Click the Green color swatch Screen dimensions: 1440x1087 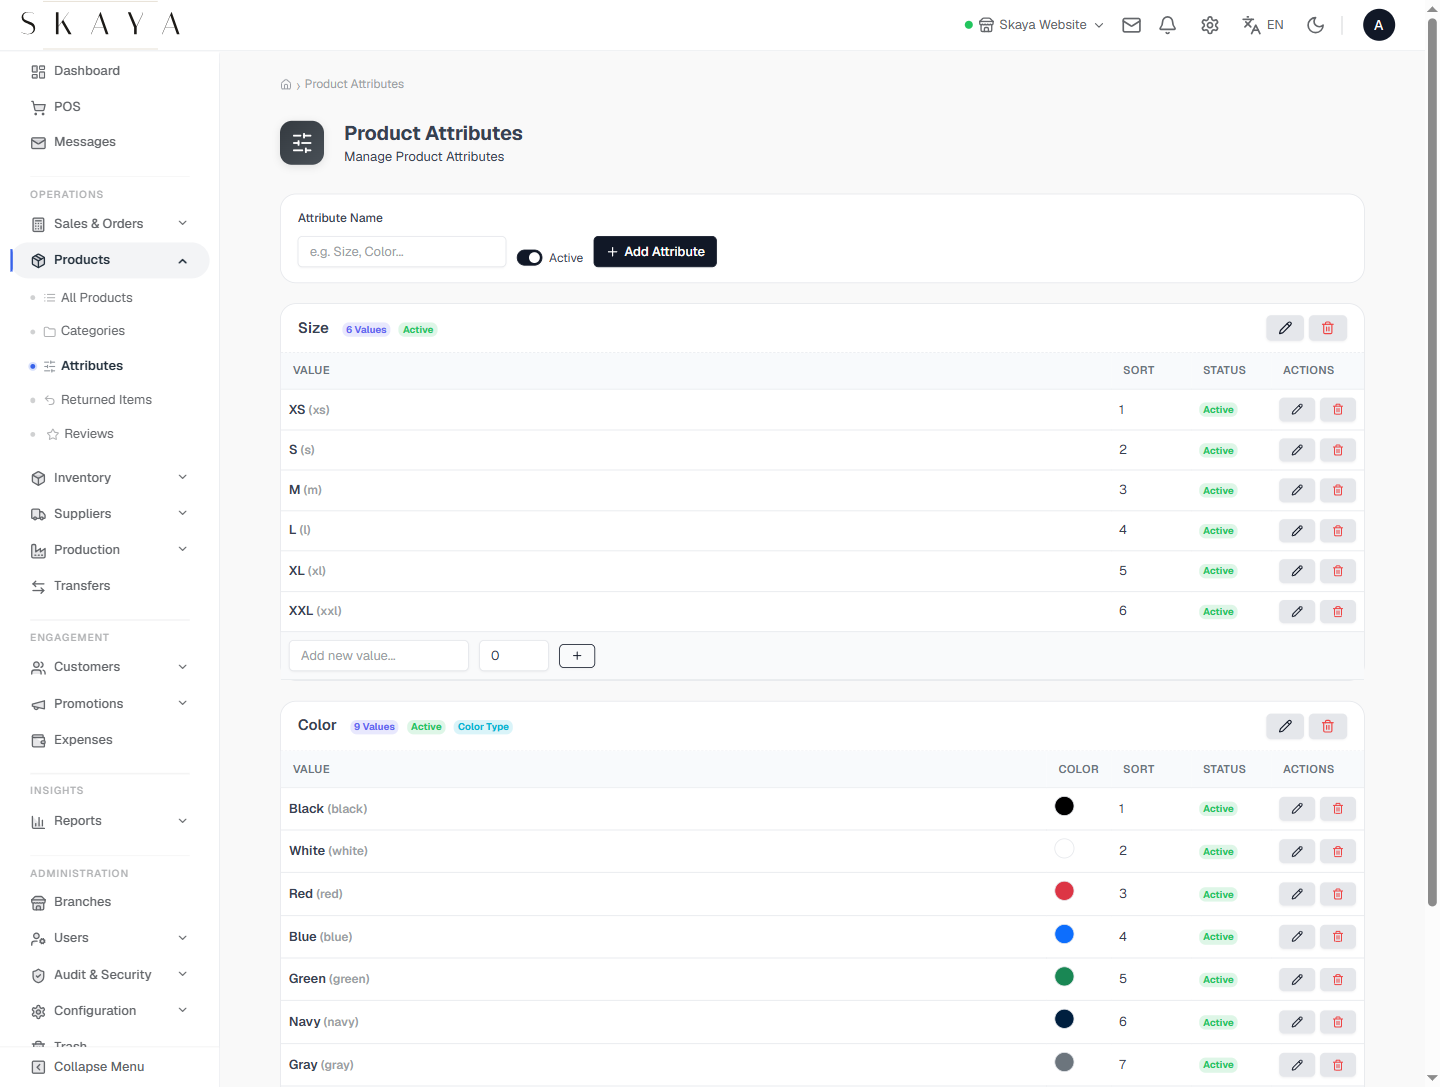pyautogui.click(x=1064, y=977)
